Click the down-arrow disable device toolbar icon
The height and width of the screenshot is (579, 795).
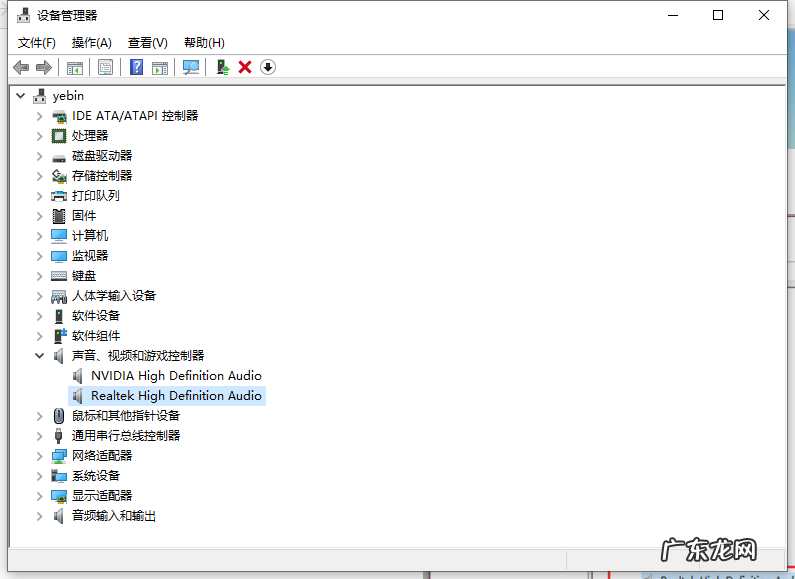click(268, 67)
